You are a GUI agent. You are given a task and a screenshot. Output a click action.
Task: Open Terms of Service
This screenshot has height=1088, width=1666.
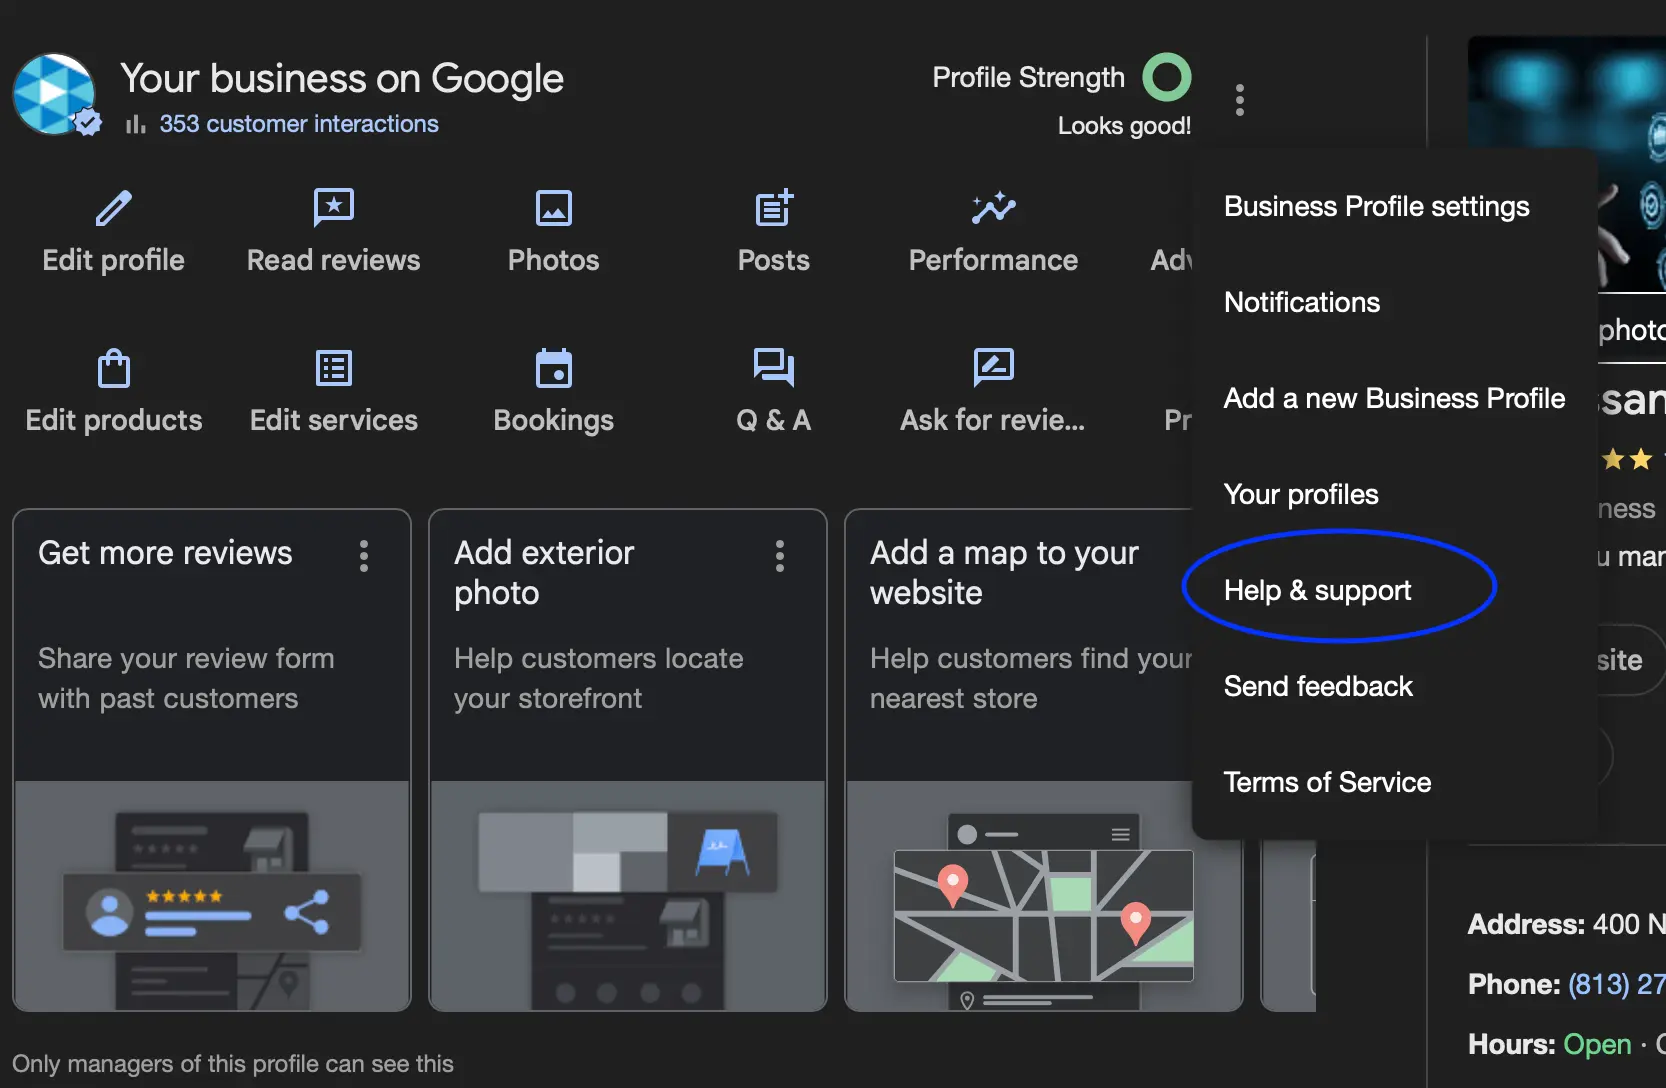pyautogui.click(x=1327, y=781)
